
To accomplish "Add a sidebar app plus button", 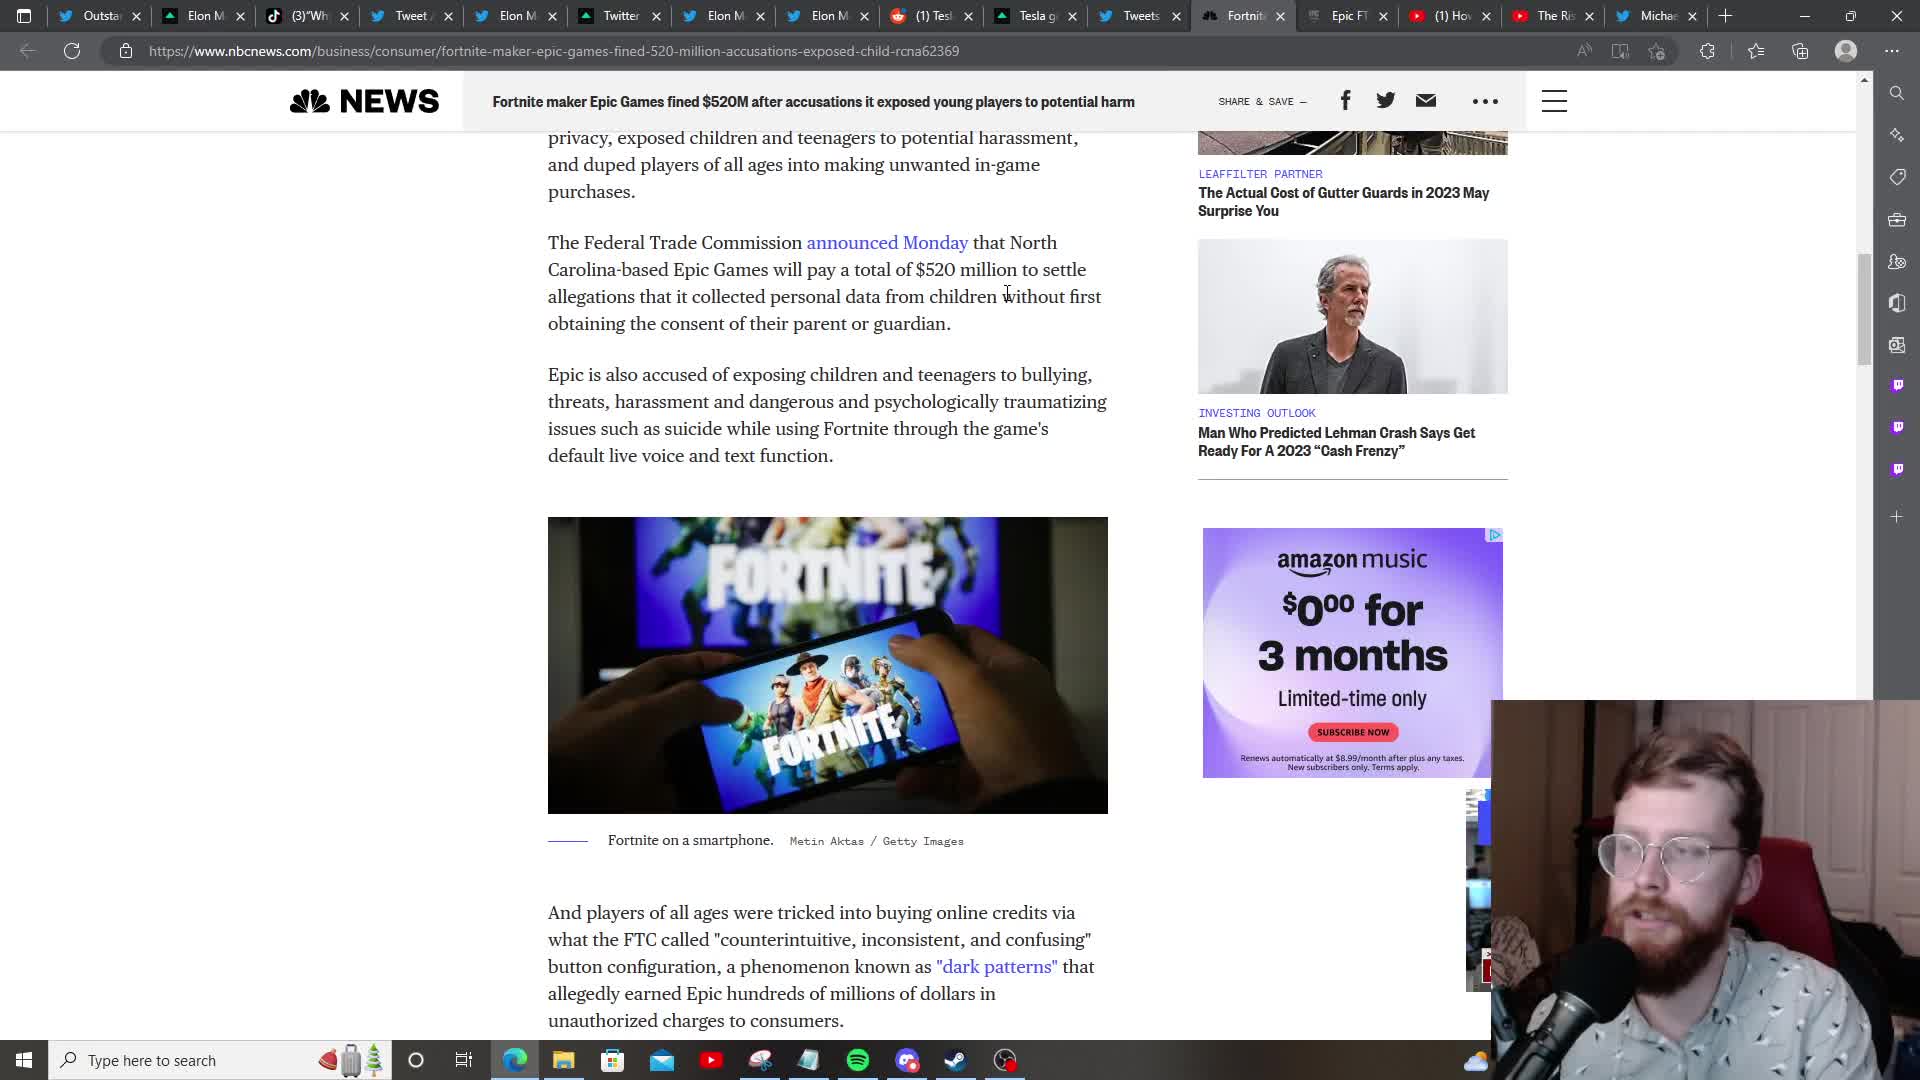I will pyautogui.click(x=1897, y=517).
